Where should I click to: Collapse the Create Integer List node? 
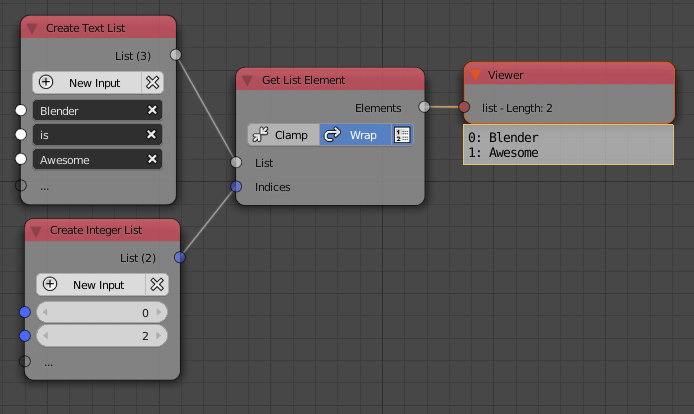coord(36,231)
